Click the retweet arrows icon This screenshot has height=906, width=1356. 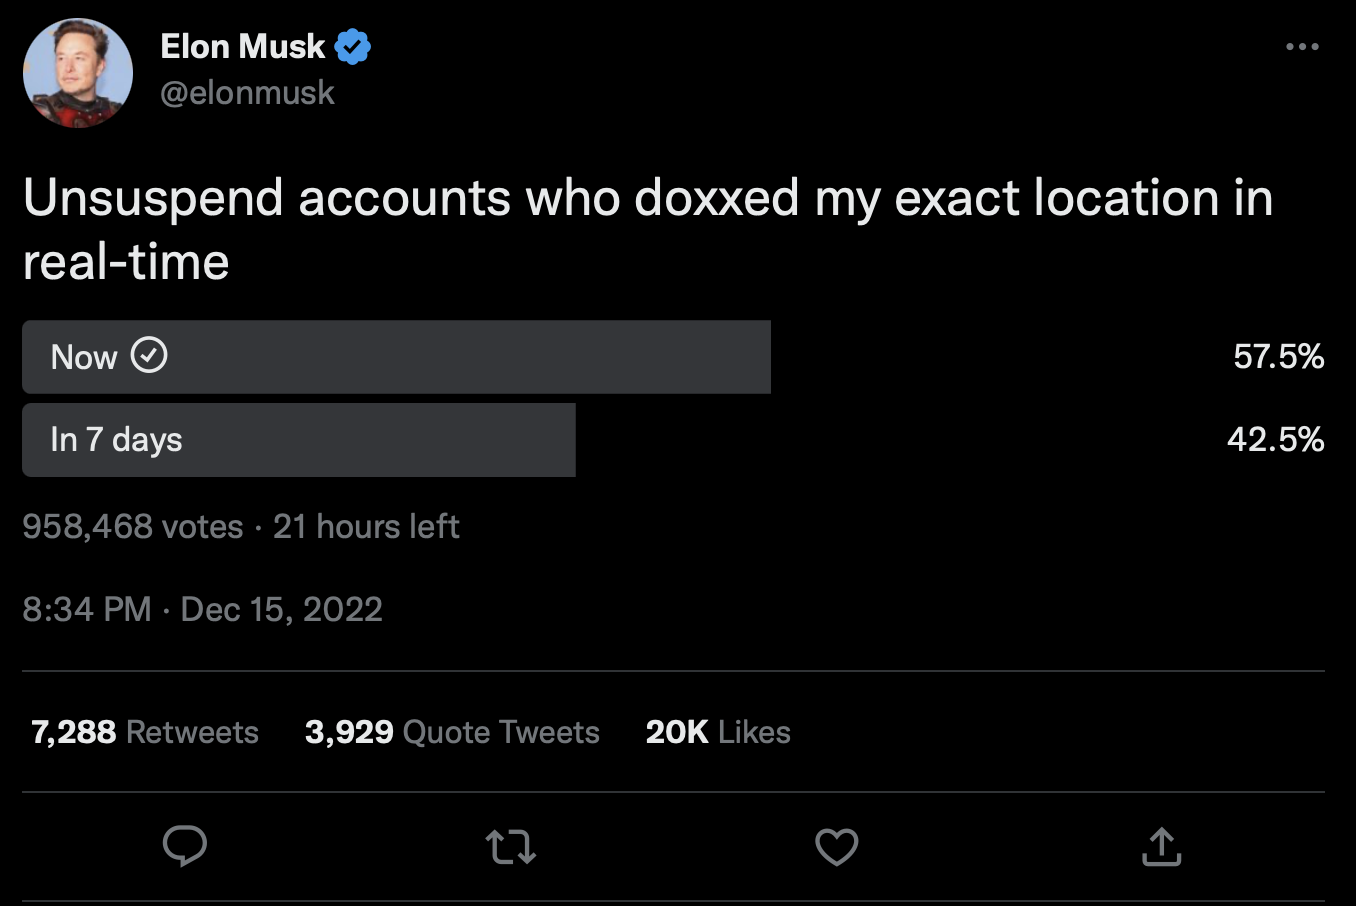click(x=511, y=847)
